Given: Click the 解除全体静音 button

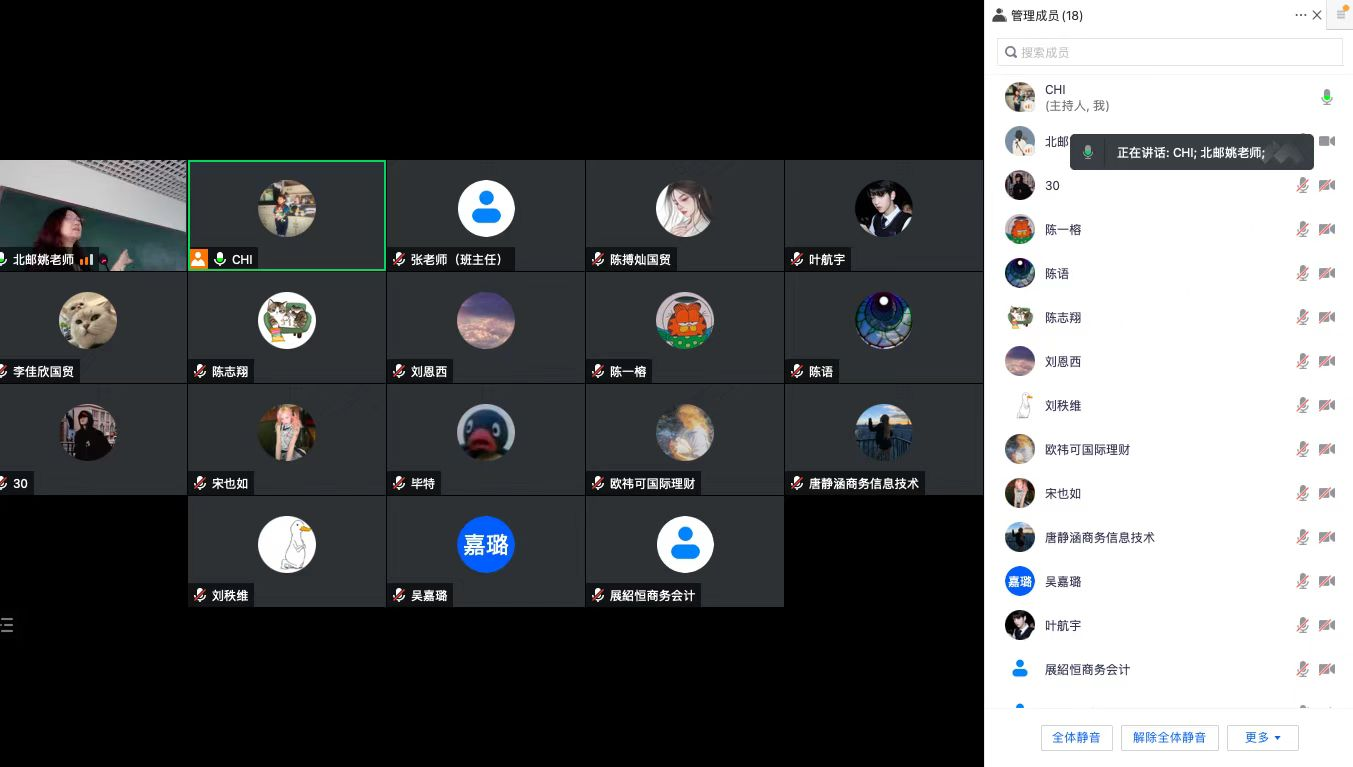Looking at the screenshot, I should pos(1168,738).
